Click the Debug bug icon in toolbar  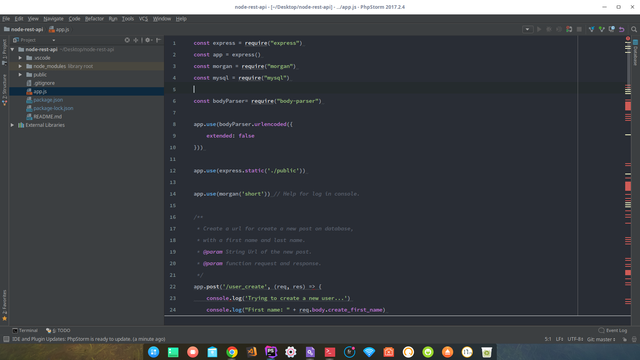point(549,29)
